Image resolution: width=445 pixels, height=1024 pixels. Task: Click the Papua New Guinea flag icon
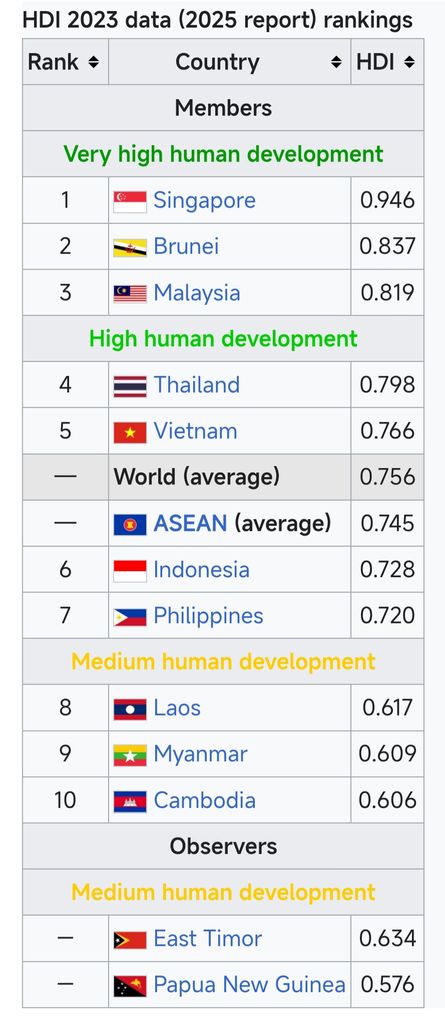point(130,985)
